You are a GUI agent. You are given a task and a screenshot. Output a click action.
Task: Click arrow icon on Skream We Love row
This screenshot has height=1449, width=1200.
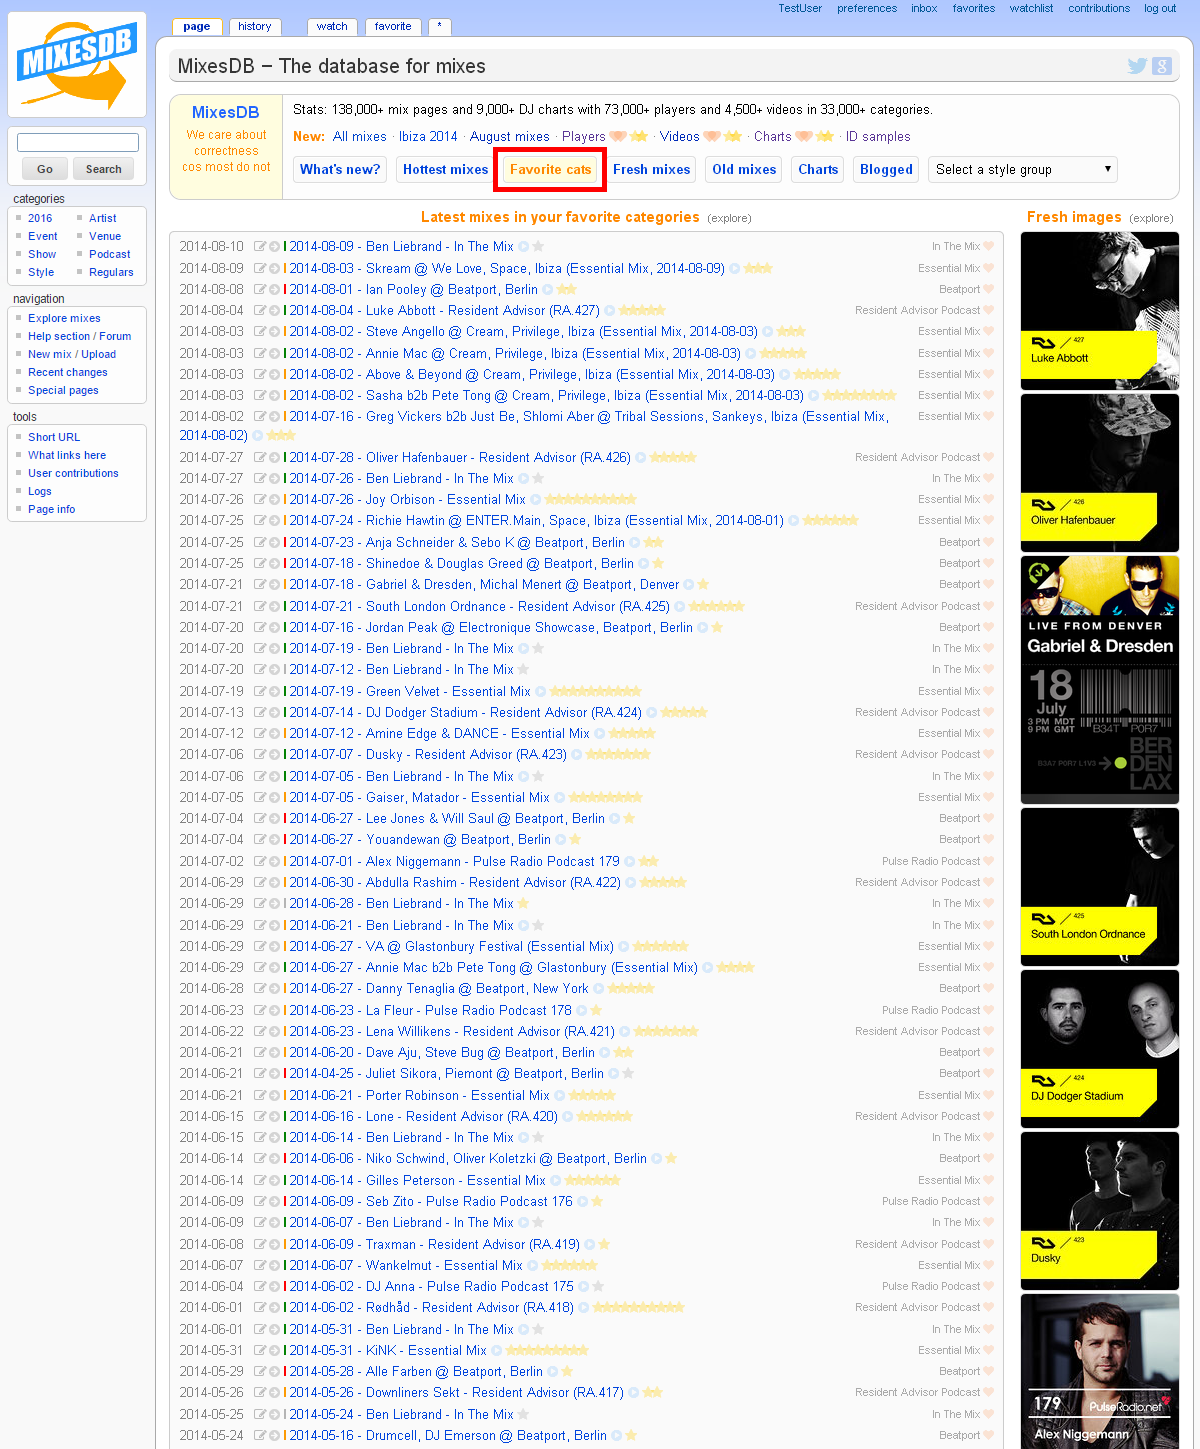coord(274,268)
